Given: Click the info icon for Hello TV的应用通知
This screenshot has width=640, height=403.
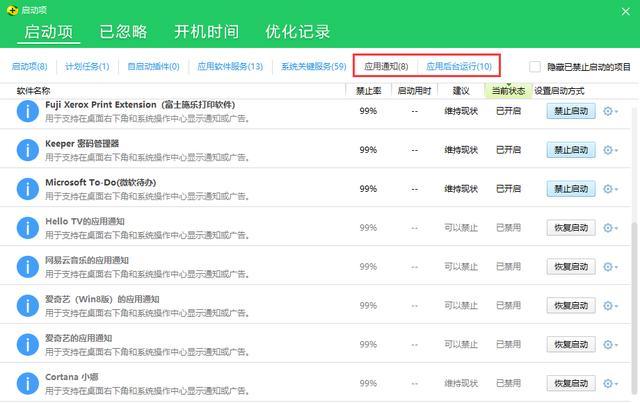Looking at the screenshot, I should point(27,228).
